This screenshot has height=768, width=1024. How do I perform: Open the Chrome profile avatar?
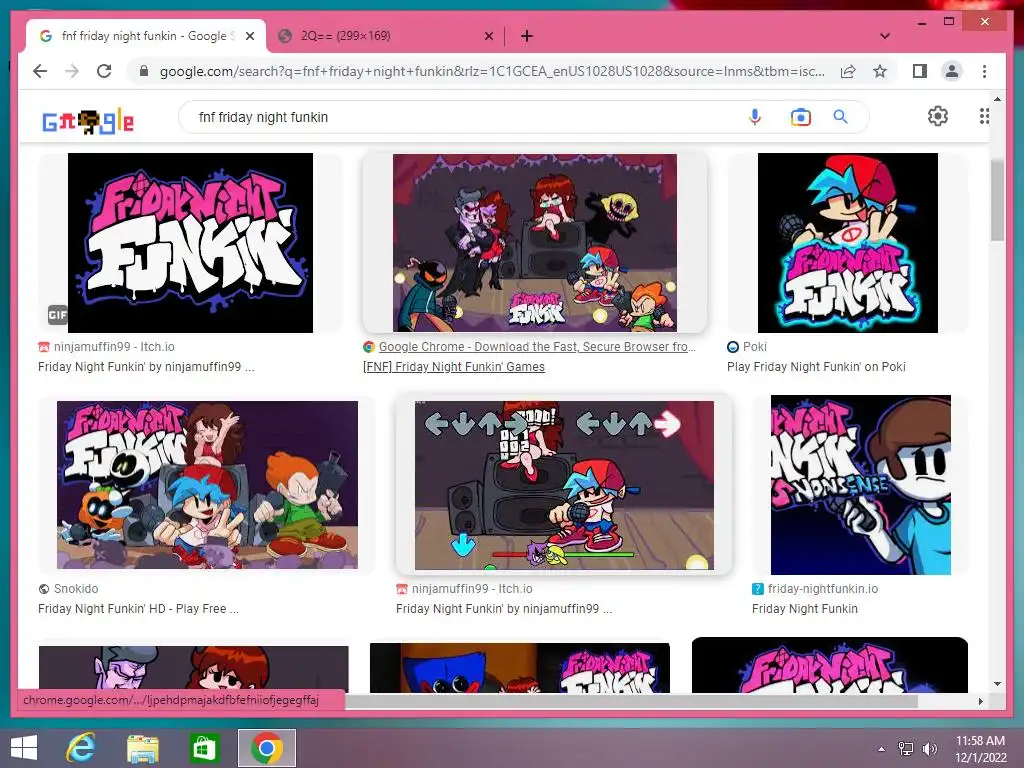tap(952, 71)
